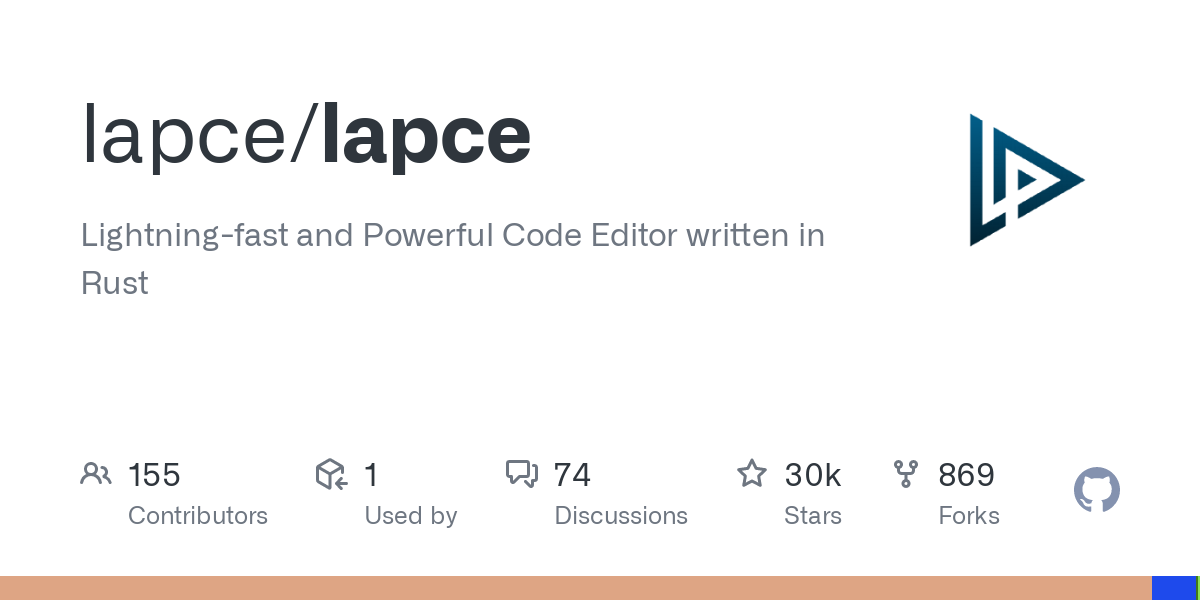
Task: Click the blue language bar segment
Action: coord(1174,588)
